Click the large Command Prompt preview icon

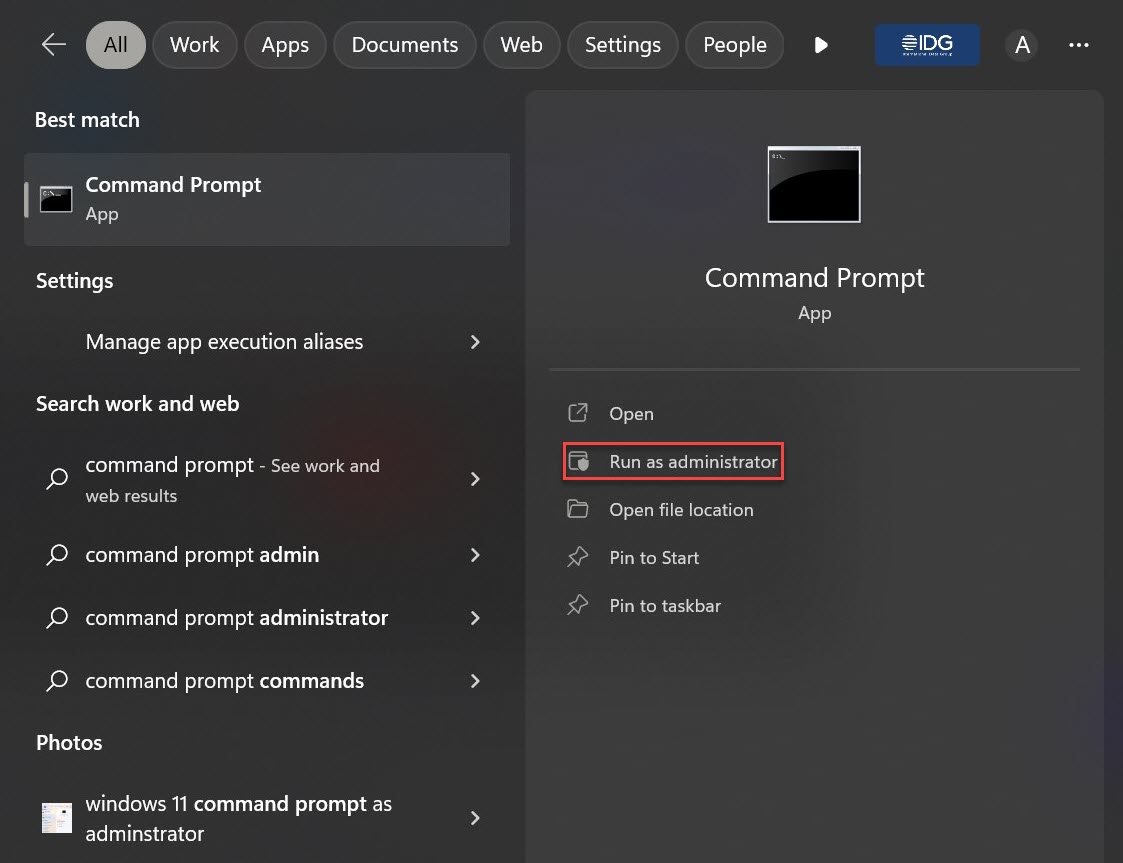click(814, 184)
